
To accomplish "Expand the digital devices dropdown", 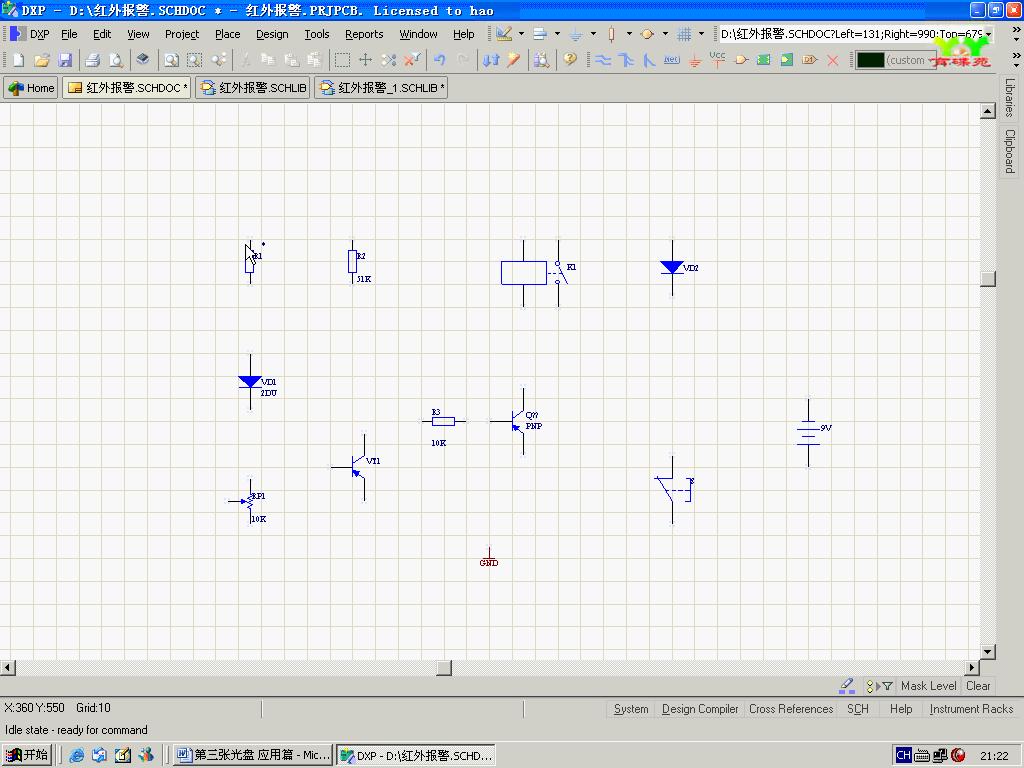I will point(629,34).
